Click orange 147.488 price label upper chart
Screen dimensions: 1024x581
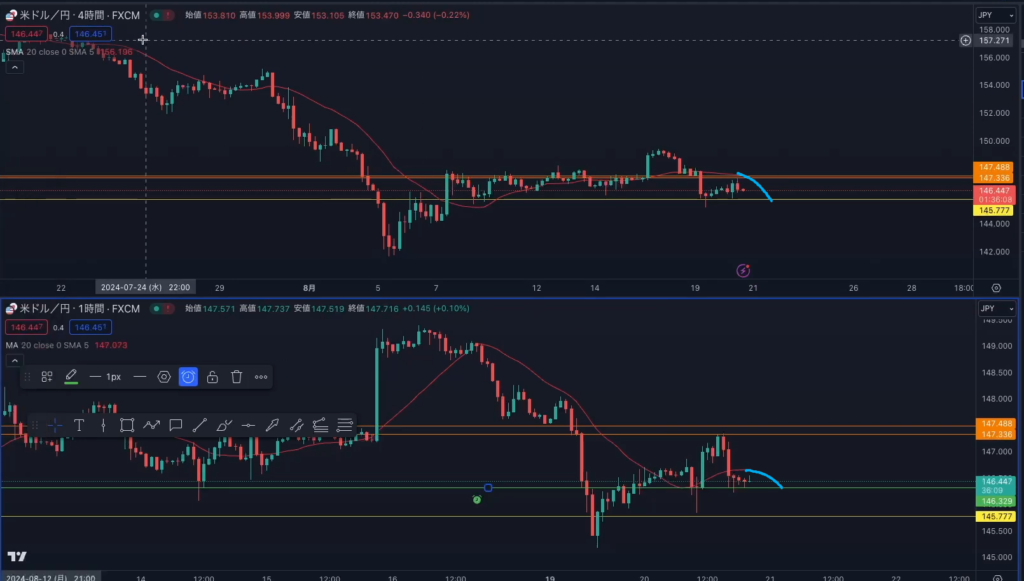tap(994, 167)
